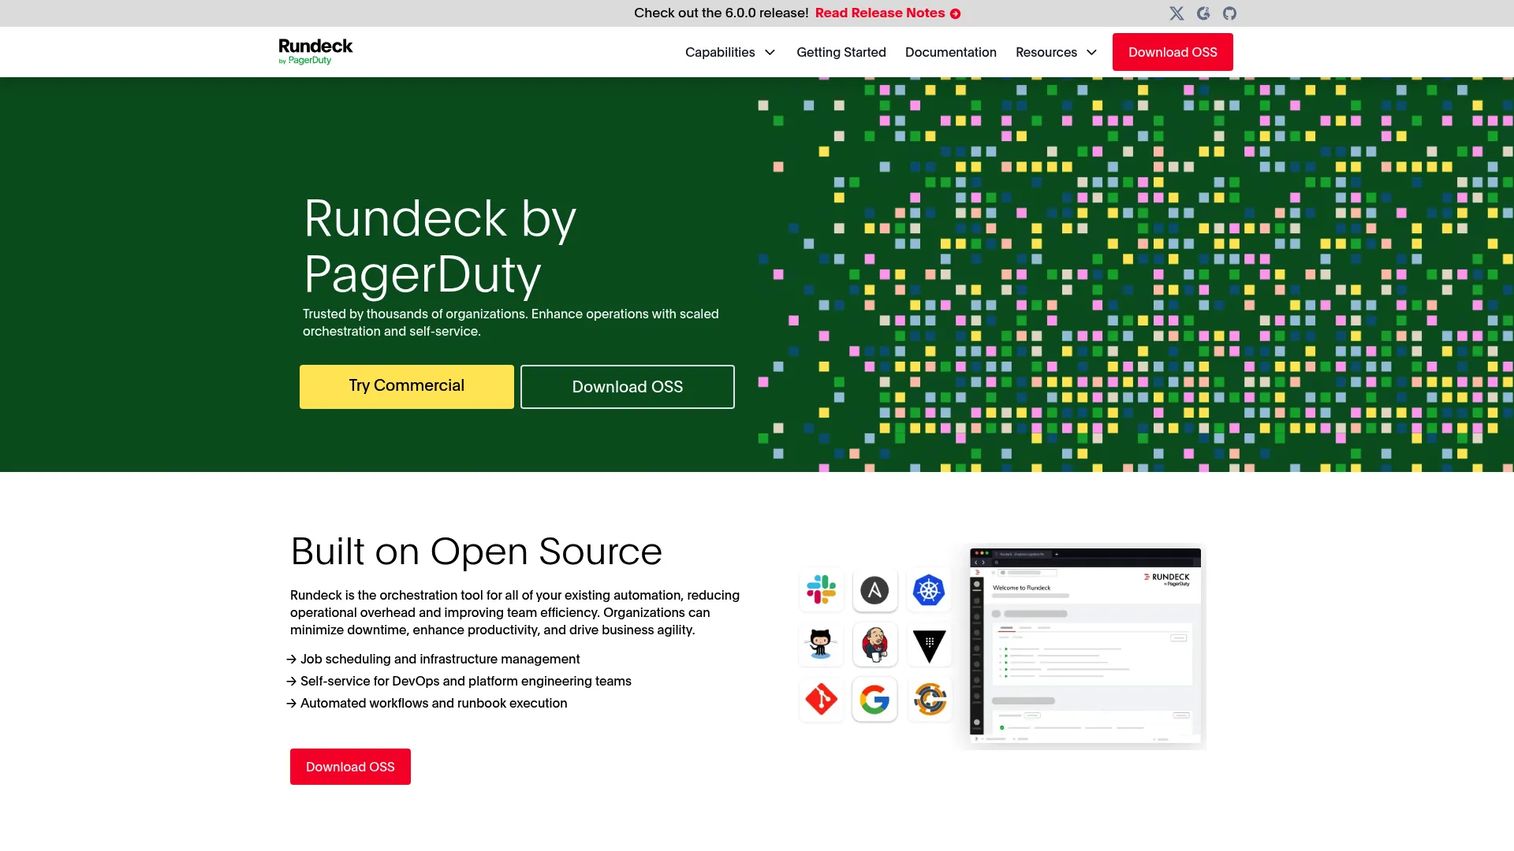Open the X (Twitter) social icon
Viewport: 1514px width, 851px height.
tap(1176, 13)
